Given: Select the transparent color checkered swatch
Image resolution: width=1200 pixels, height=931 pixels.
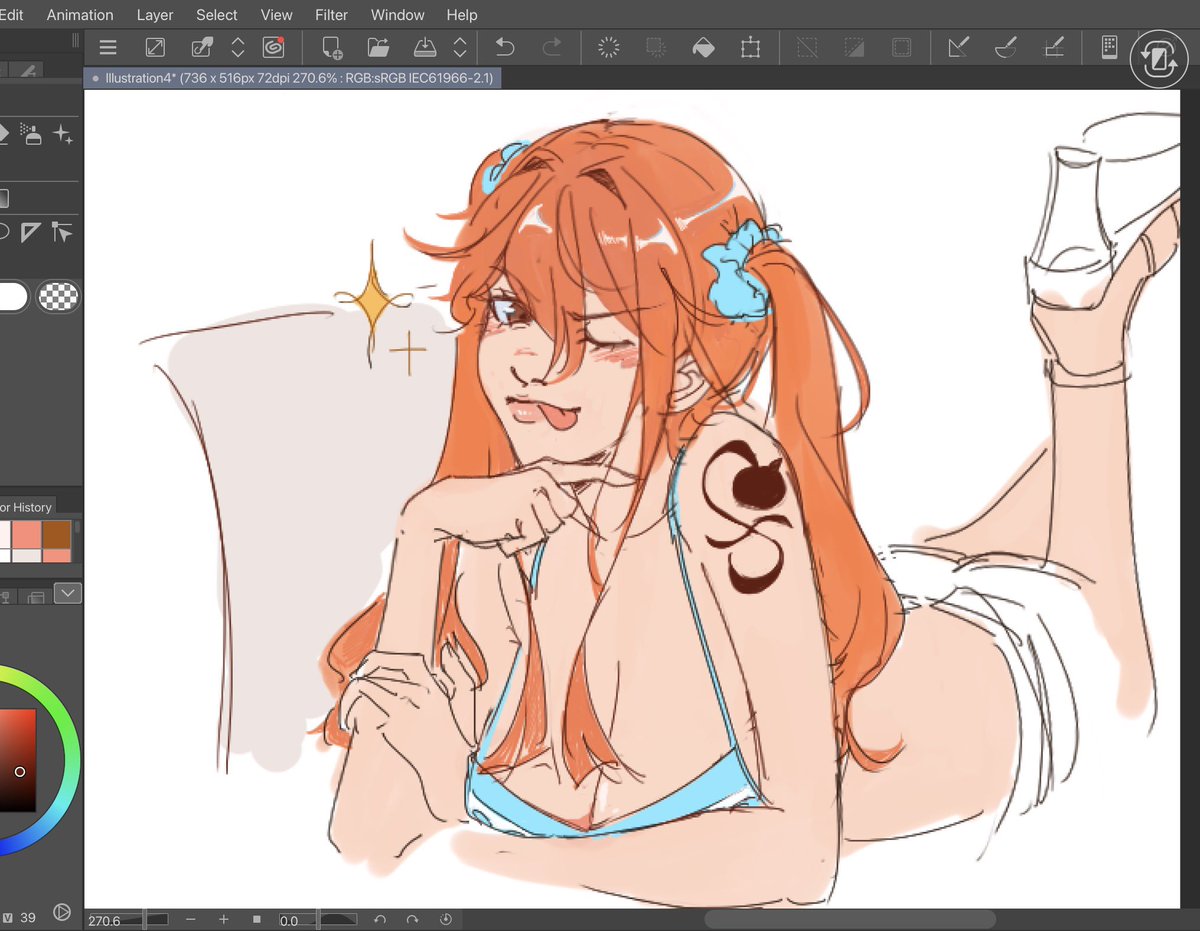Looking at the screenshot, I should (x=58, y=296).
